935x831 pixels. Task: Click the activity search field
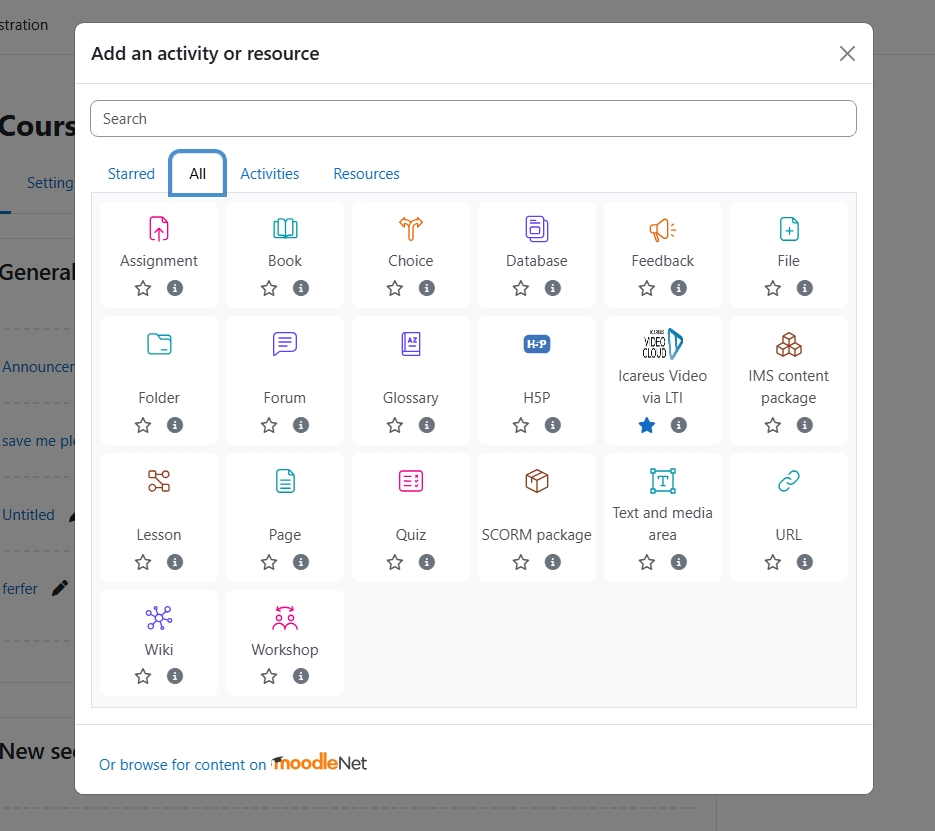(473, 119)
